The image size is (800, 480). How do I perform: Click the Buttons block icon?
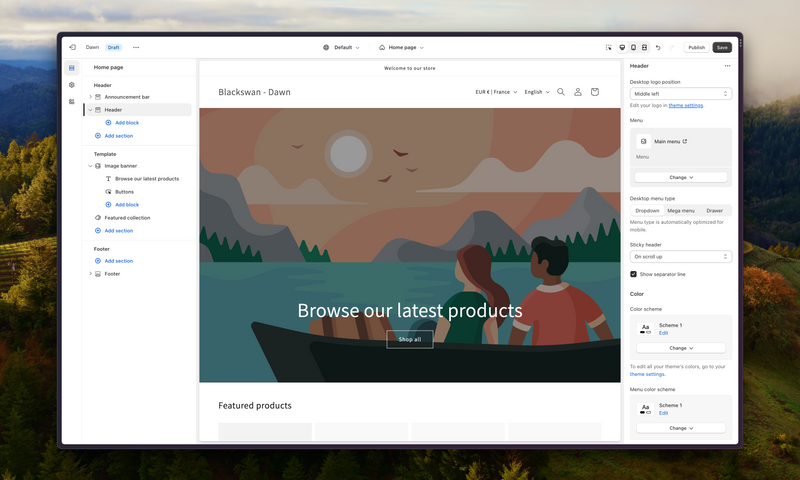[108, 192]
